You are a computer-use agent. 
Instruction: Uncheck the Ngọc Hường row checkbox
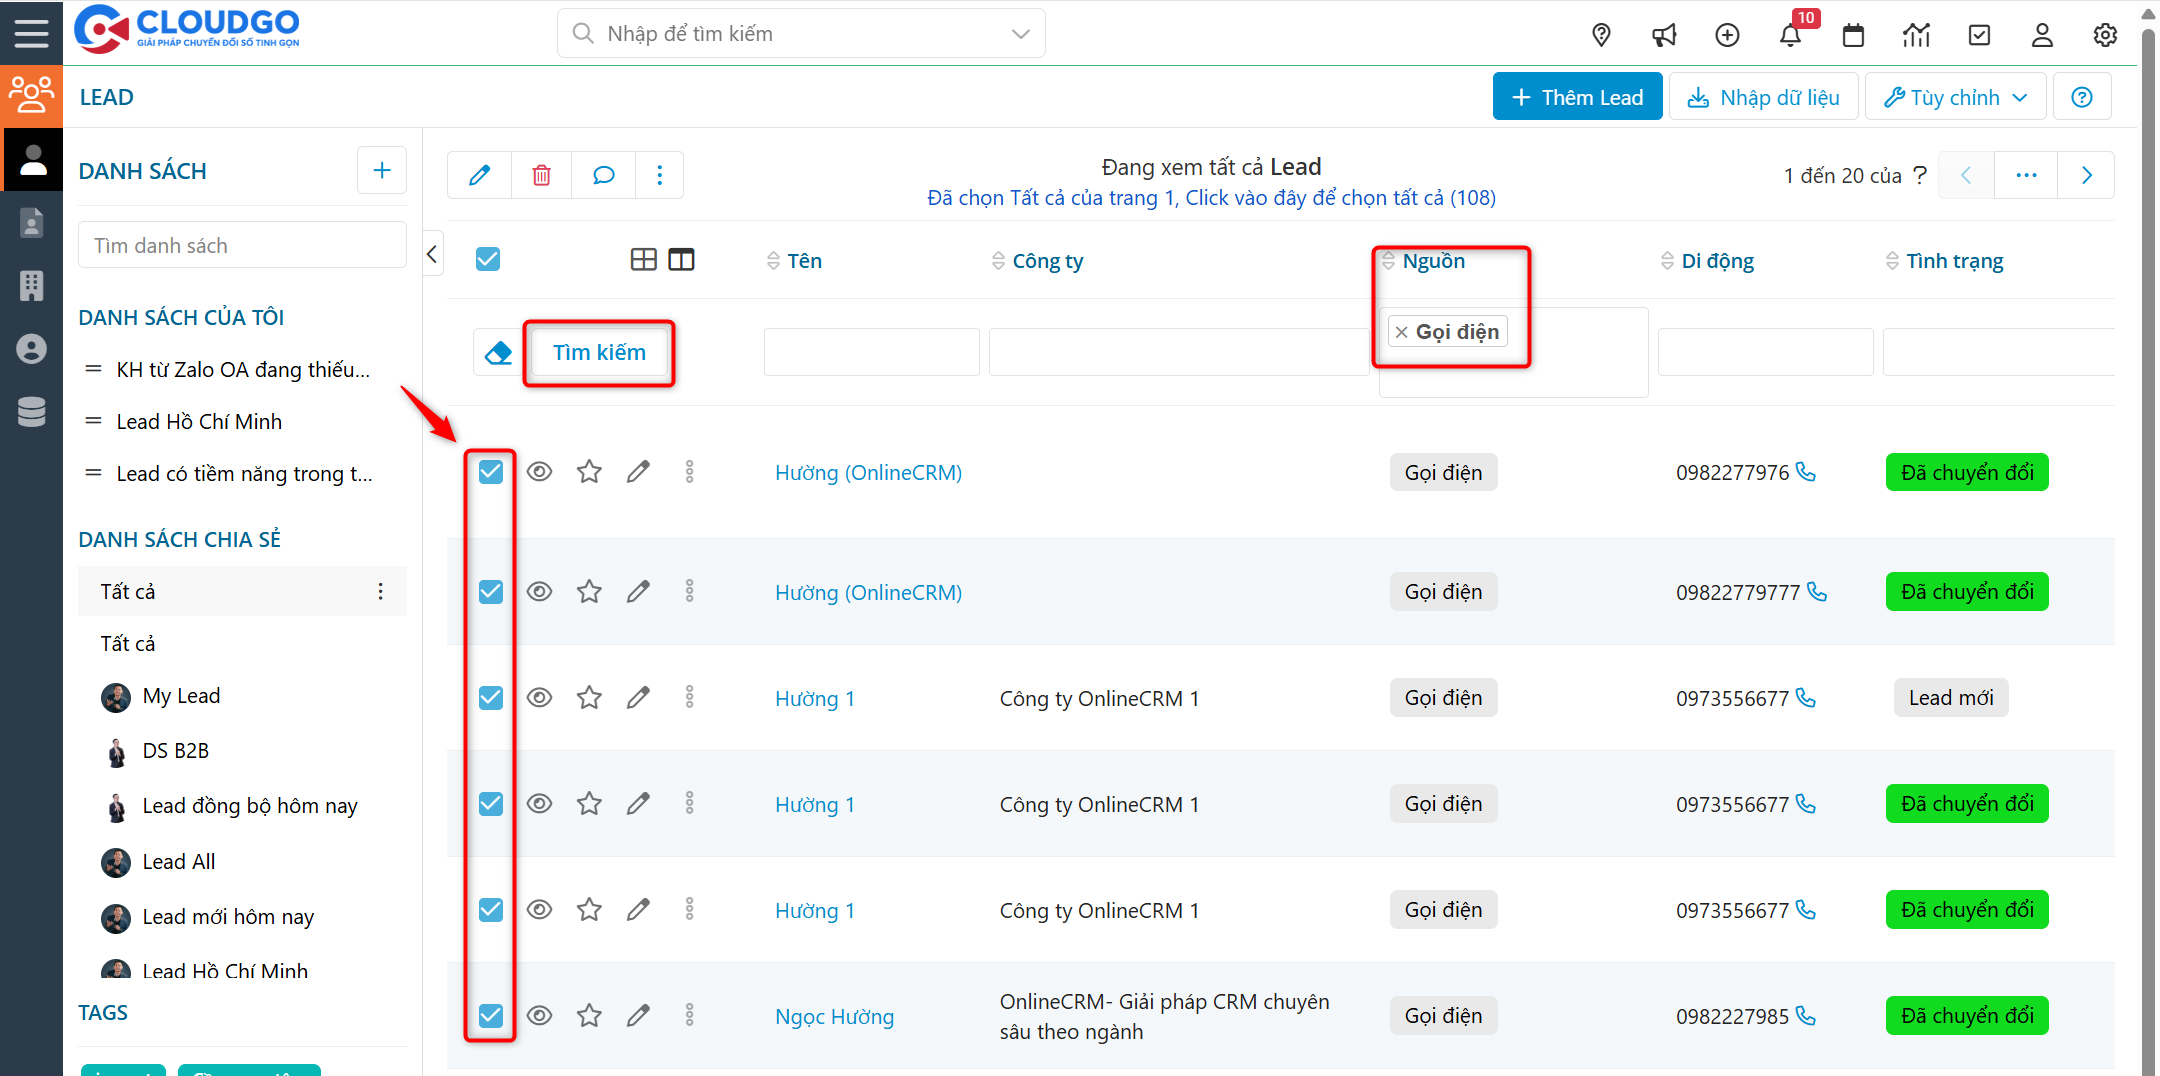point(490,1016)
